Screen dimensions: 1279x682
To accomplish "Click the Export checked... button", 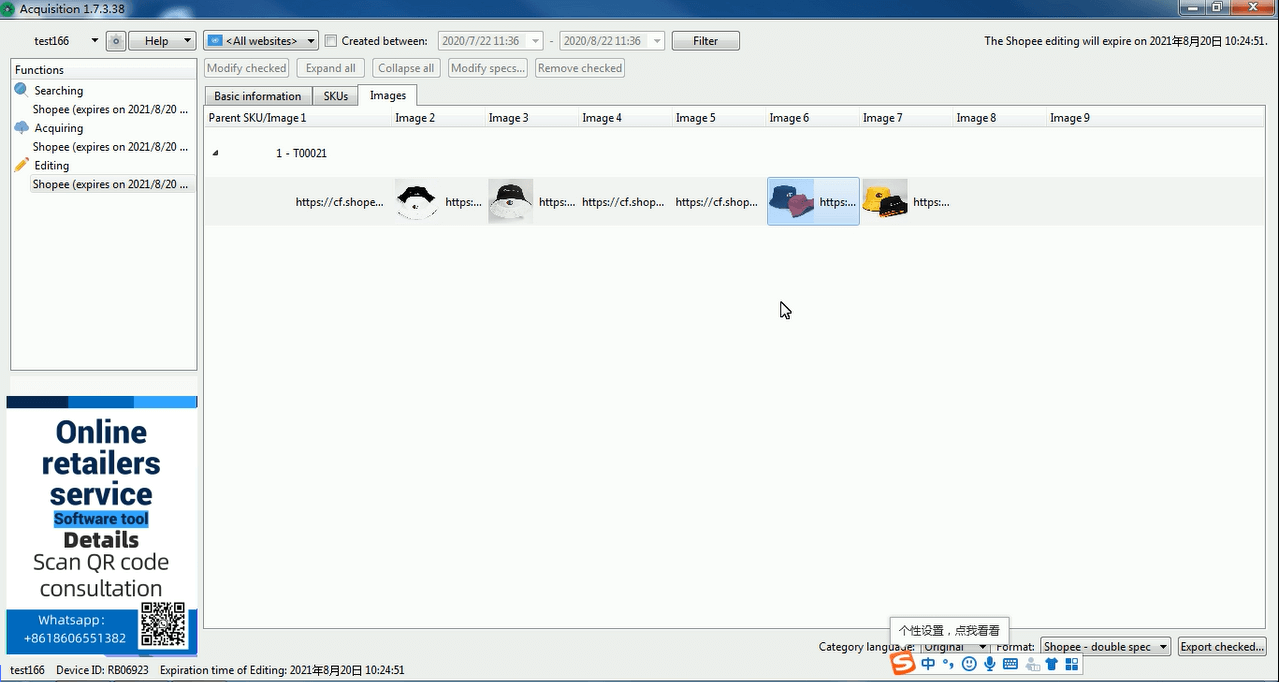I will tap(1222, 647).
